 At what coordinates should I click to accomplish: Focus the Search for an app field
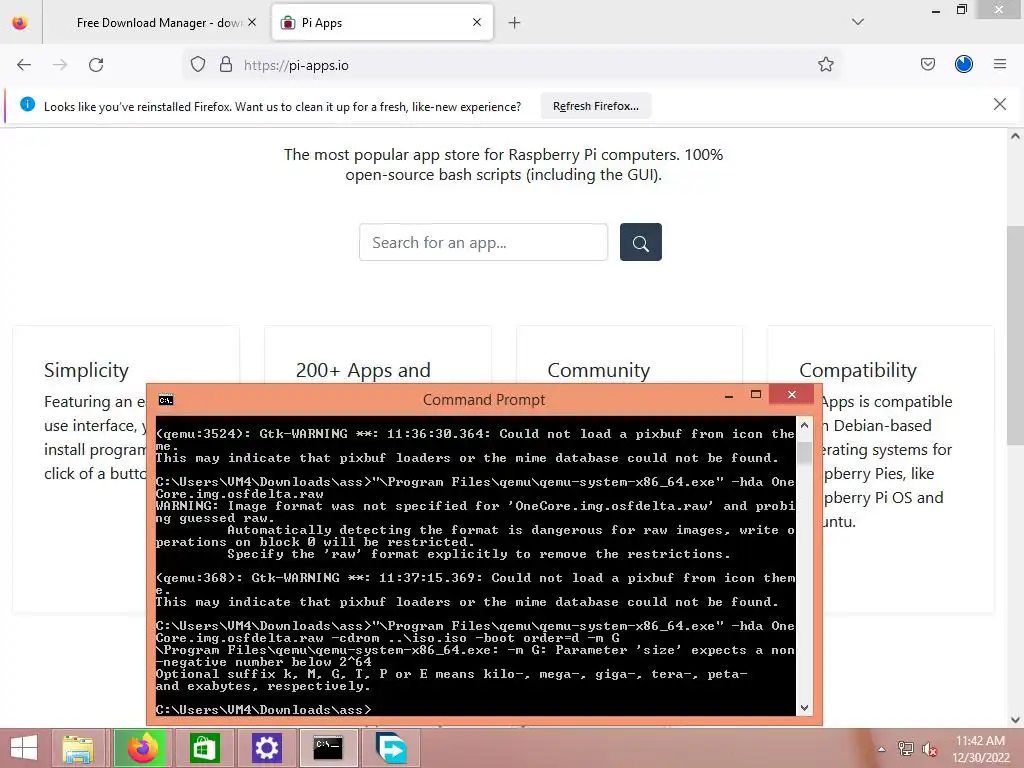[483, 242]
